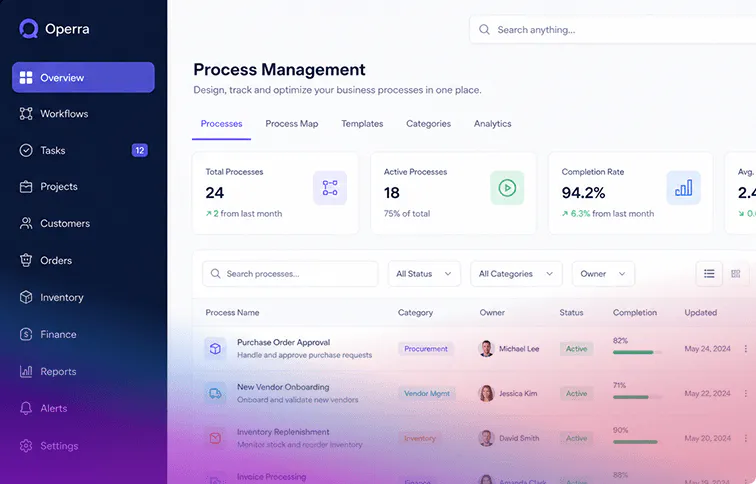Click the Category column header
Viewport: 756px width, 484px height.
[x=415, y=312]
